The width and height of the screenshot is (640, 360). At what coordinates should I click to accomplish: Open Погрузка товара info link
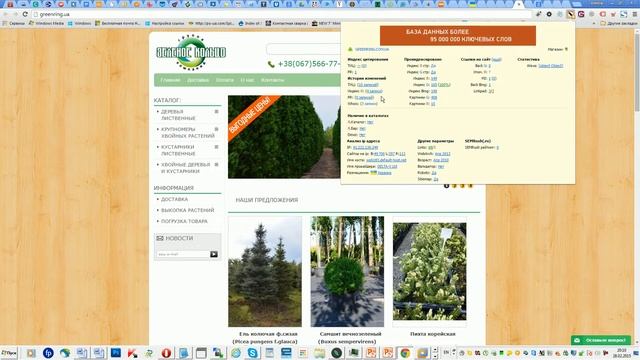pos(184,221)
